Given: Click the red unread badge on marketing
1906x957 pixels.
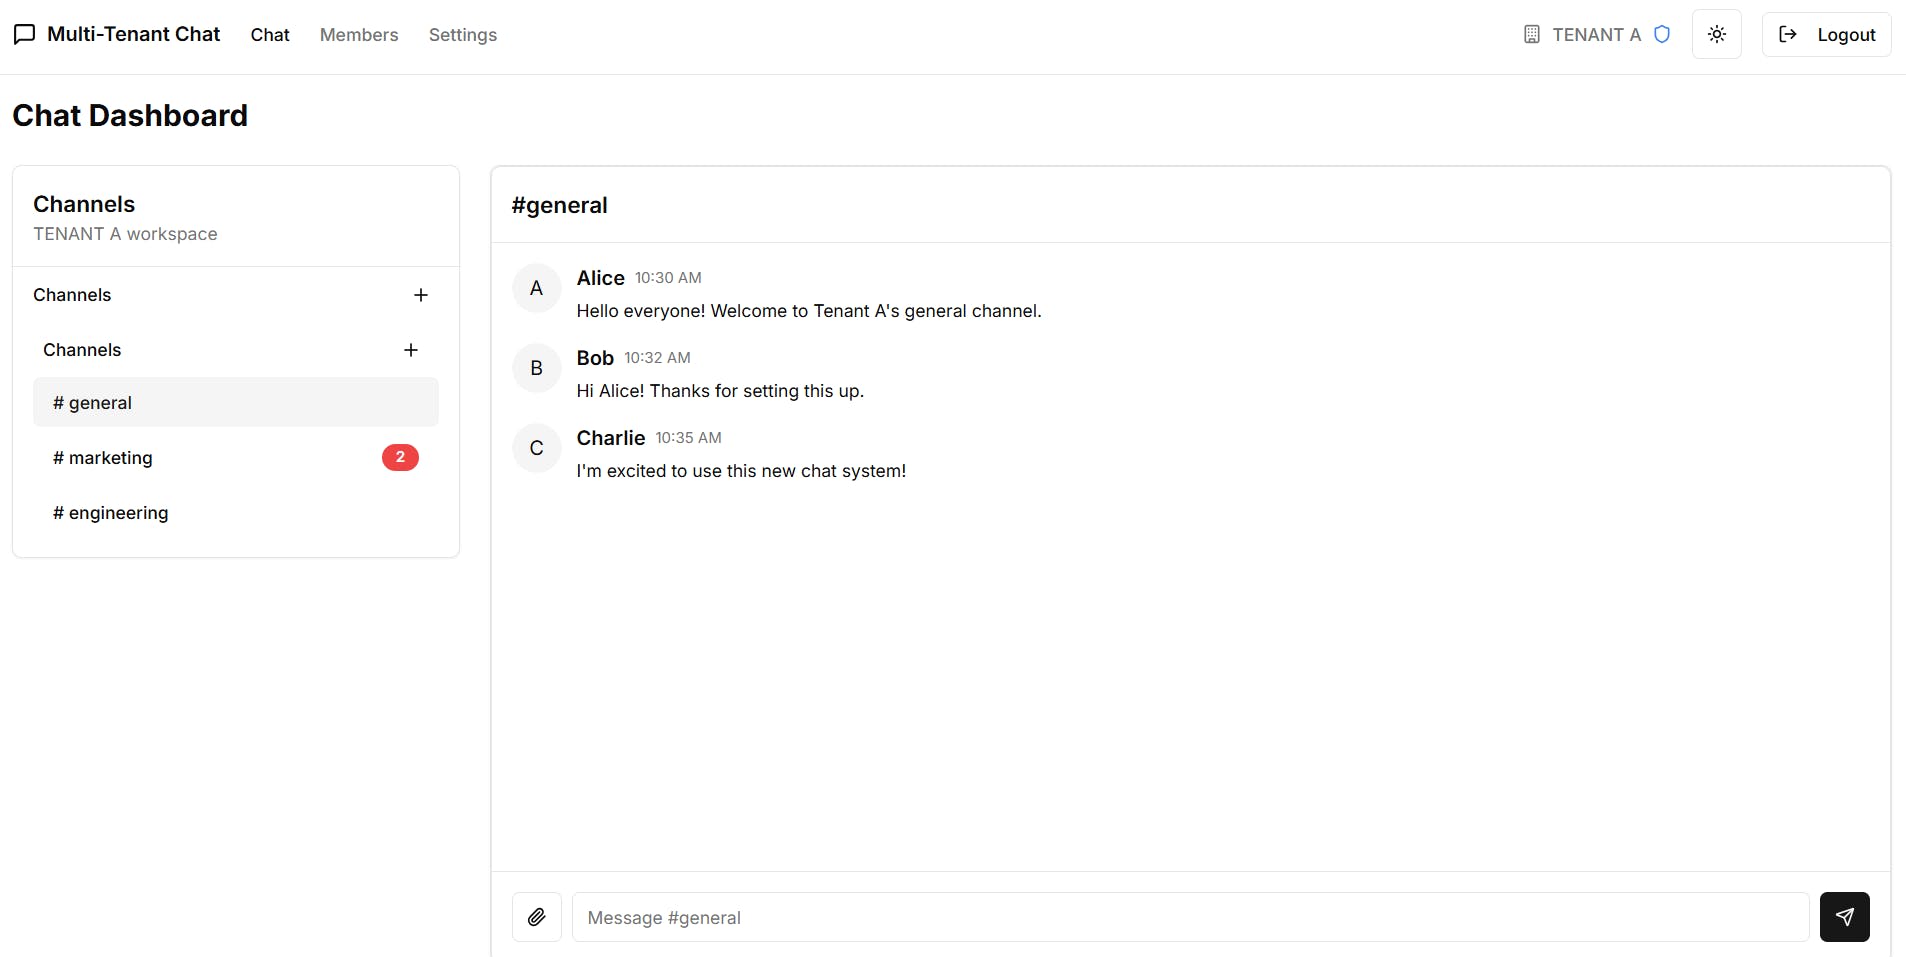Looking at the screenshot, I should point(400,457).
